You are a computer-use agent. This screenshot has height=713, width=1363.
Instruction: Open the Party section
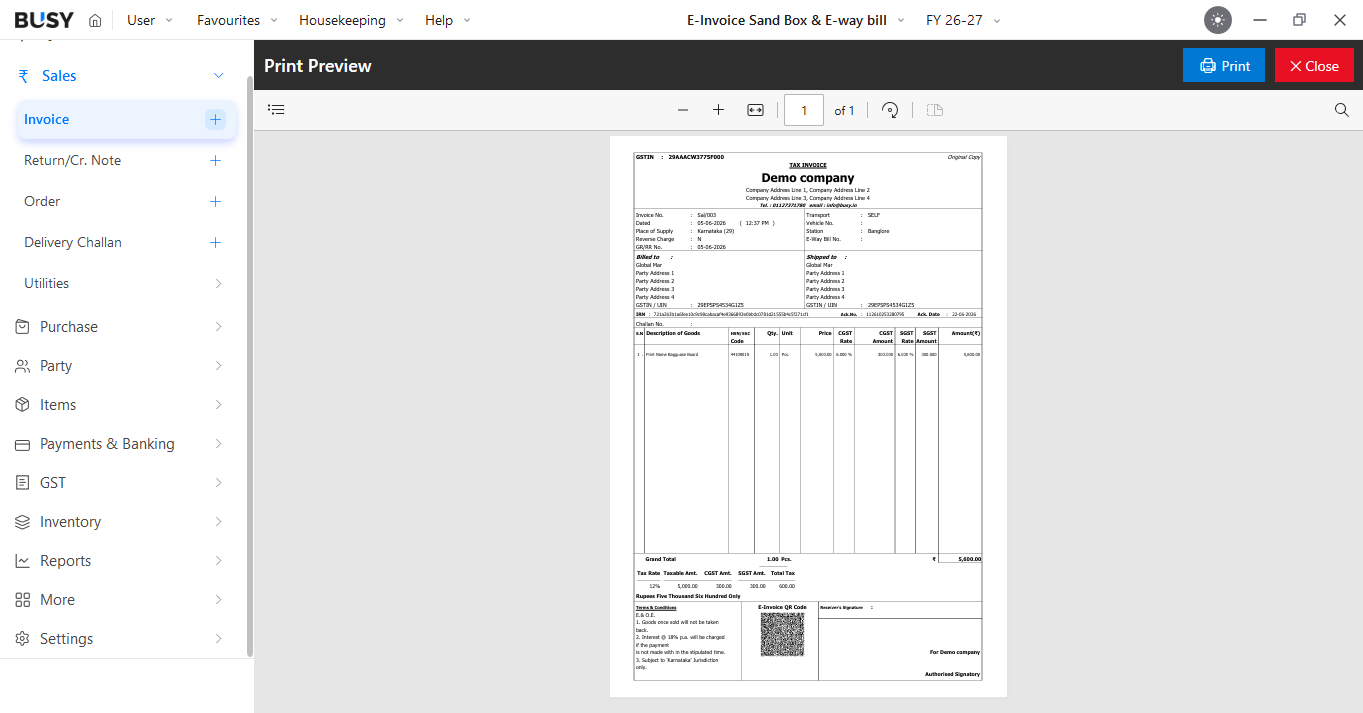point(56,366)
